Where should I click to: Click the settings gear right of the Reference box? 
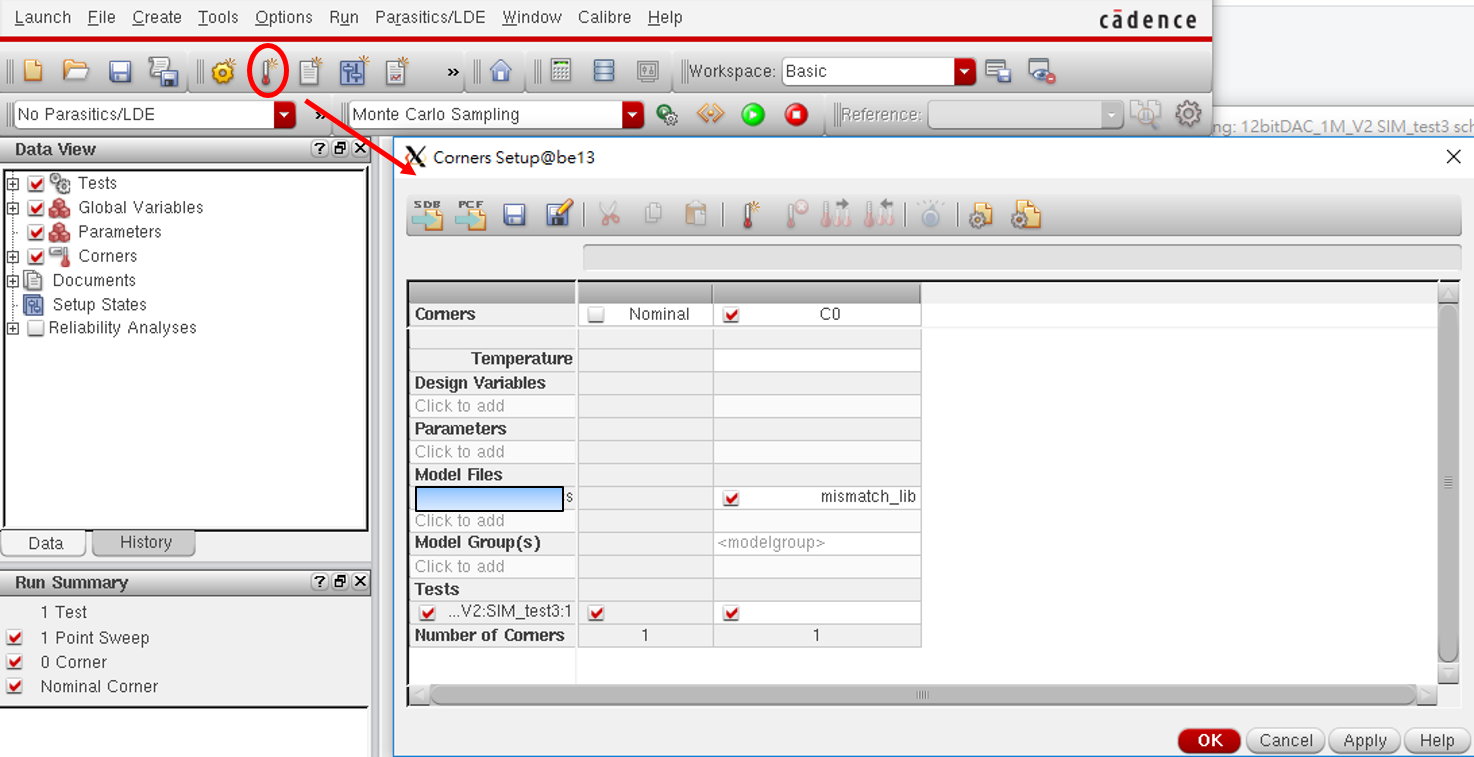pyautogui.click(x=1188, y=114)
